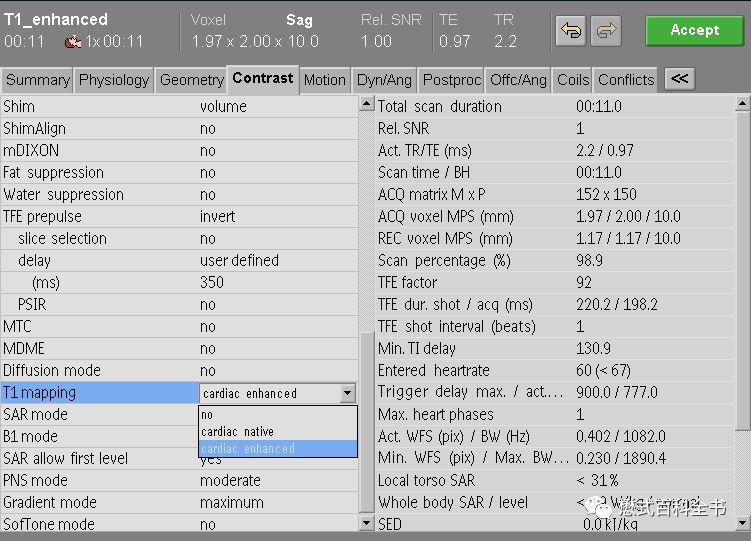This screenshot has width=751, height=541.
Task: Open the Coils tab
Action: [x=573, y=80]
